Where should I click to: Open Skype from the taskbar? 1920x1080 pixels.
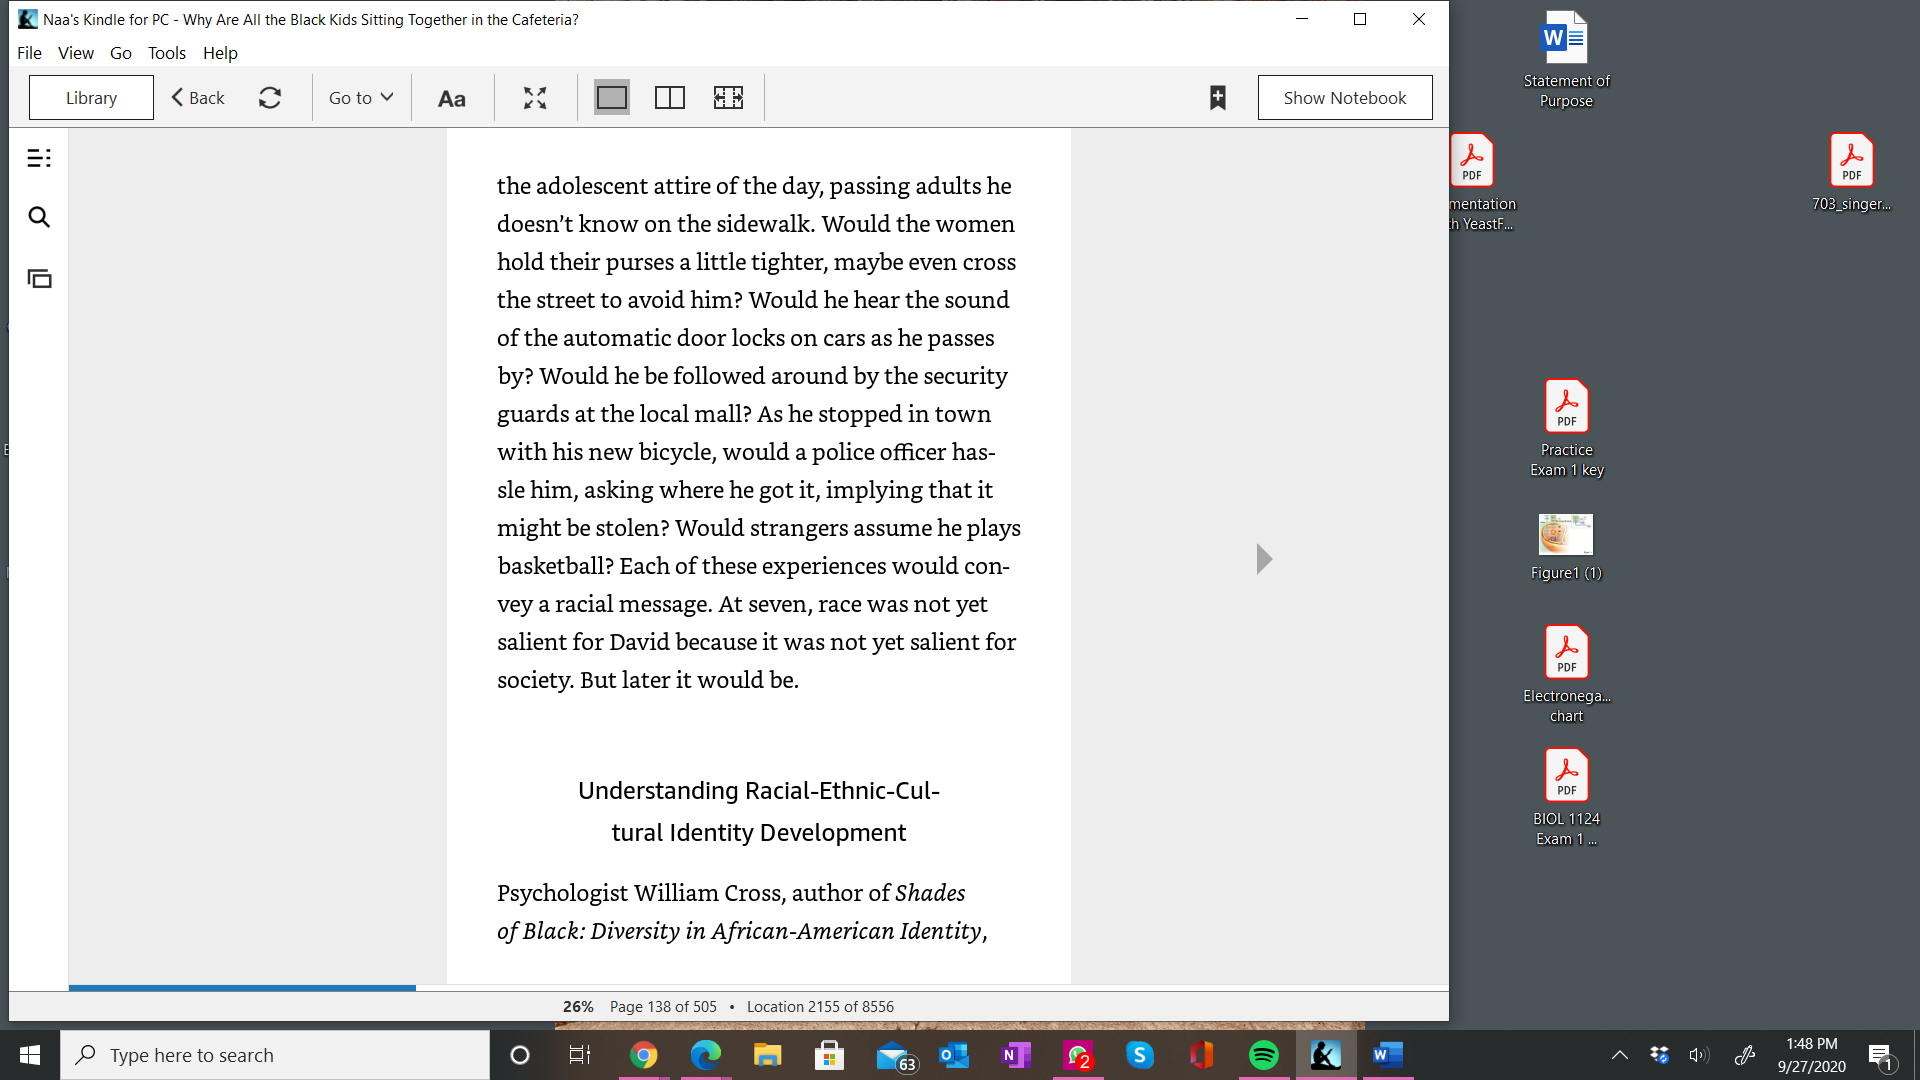click(x=1139, y=1055)
